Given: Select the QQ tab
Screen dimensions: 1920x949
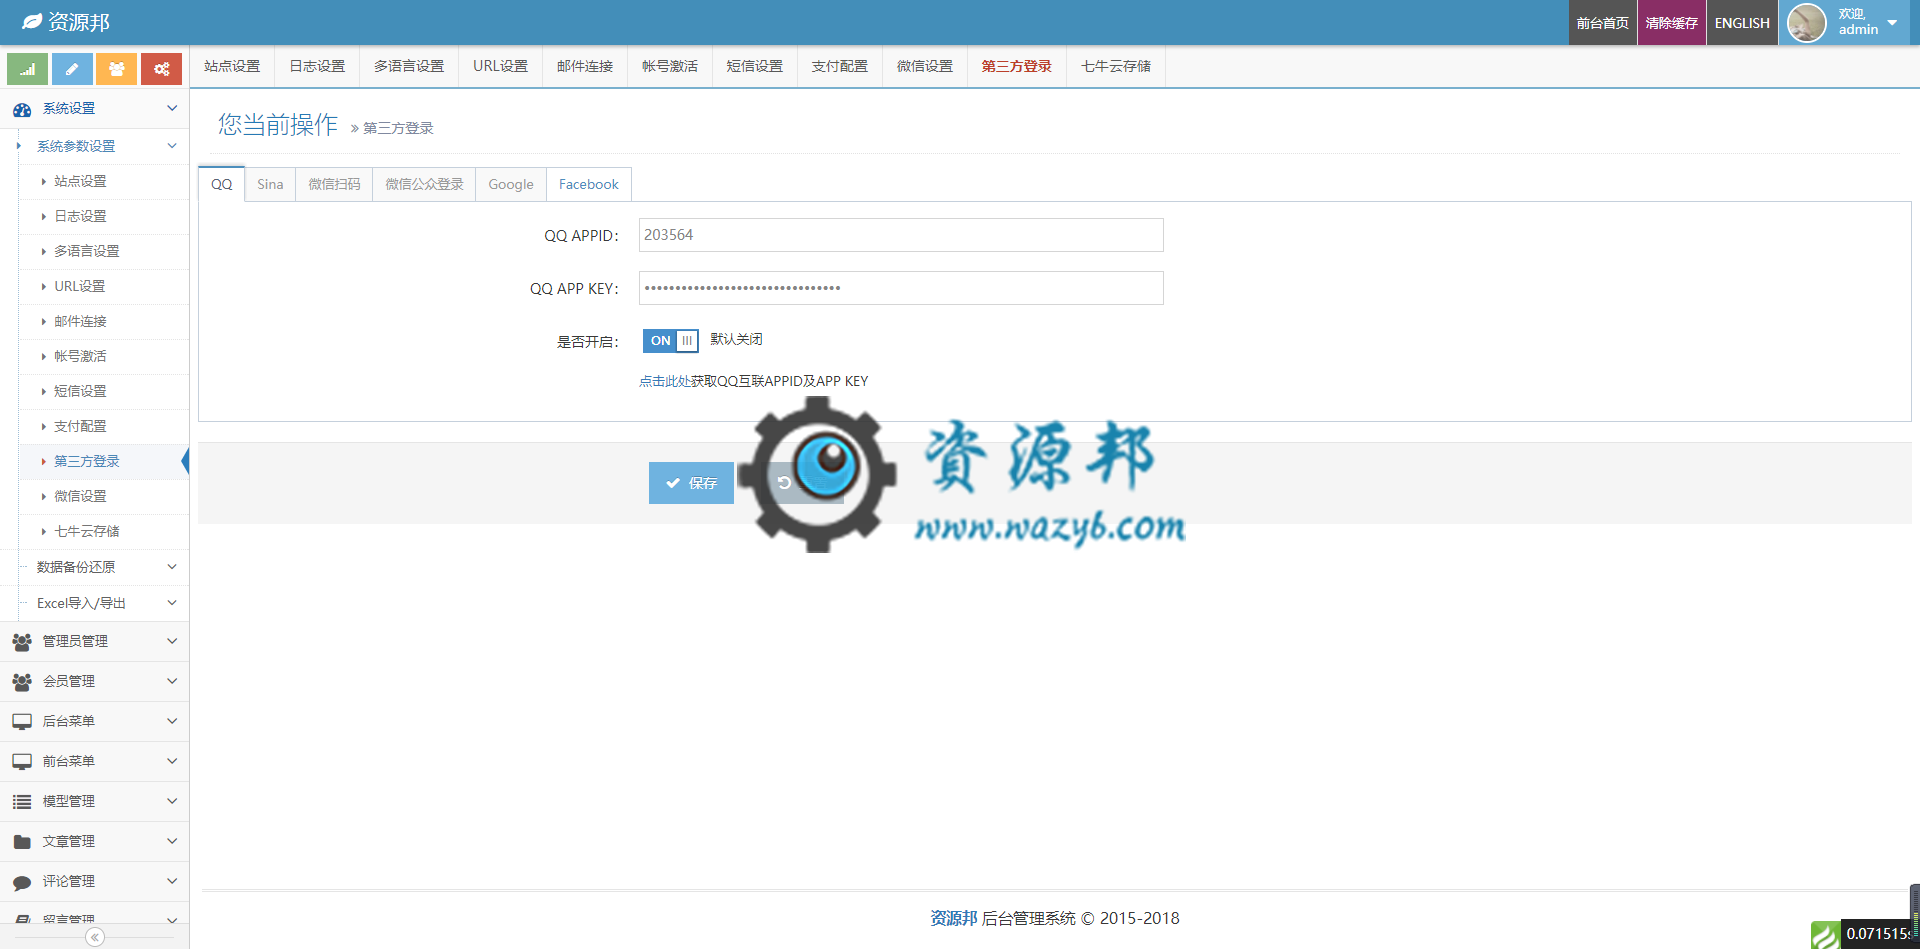Looking at the screenshot, I should [x=222, y=184].
